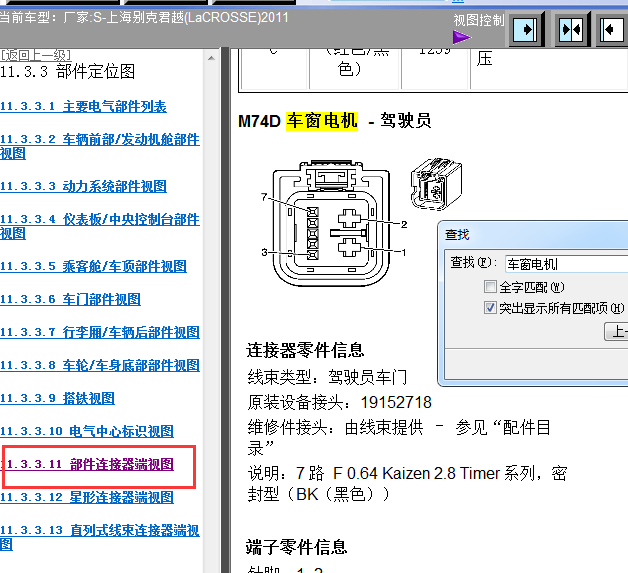Open 11.3.3.10 电气中心标识视图
Viewport: 628px width, 573px height.
click(87, 431)
